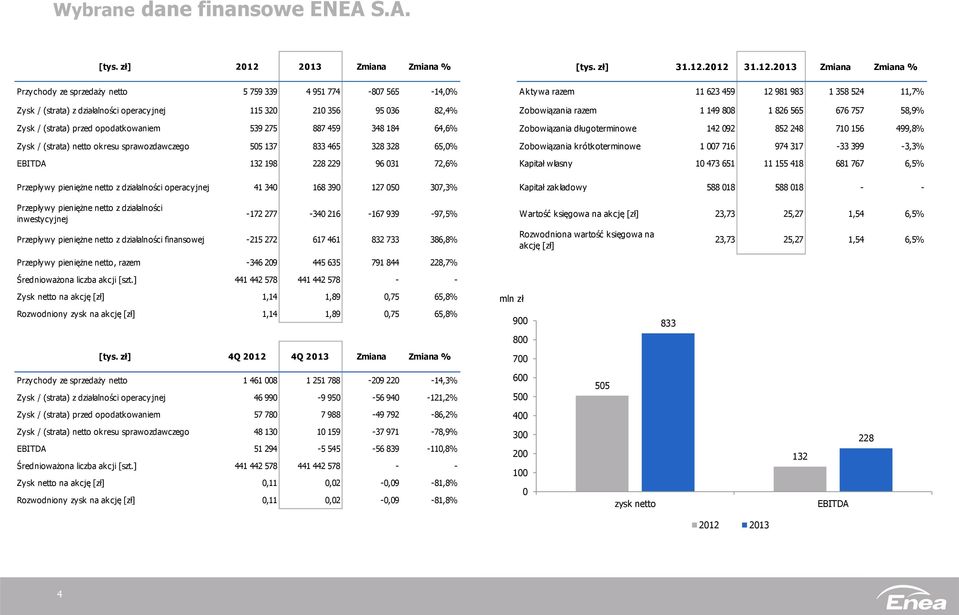Click the 'zysk netto' chart axis label

coord(635,504)
